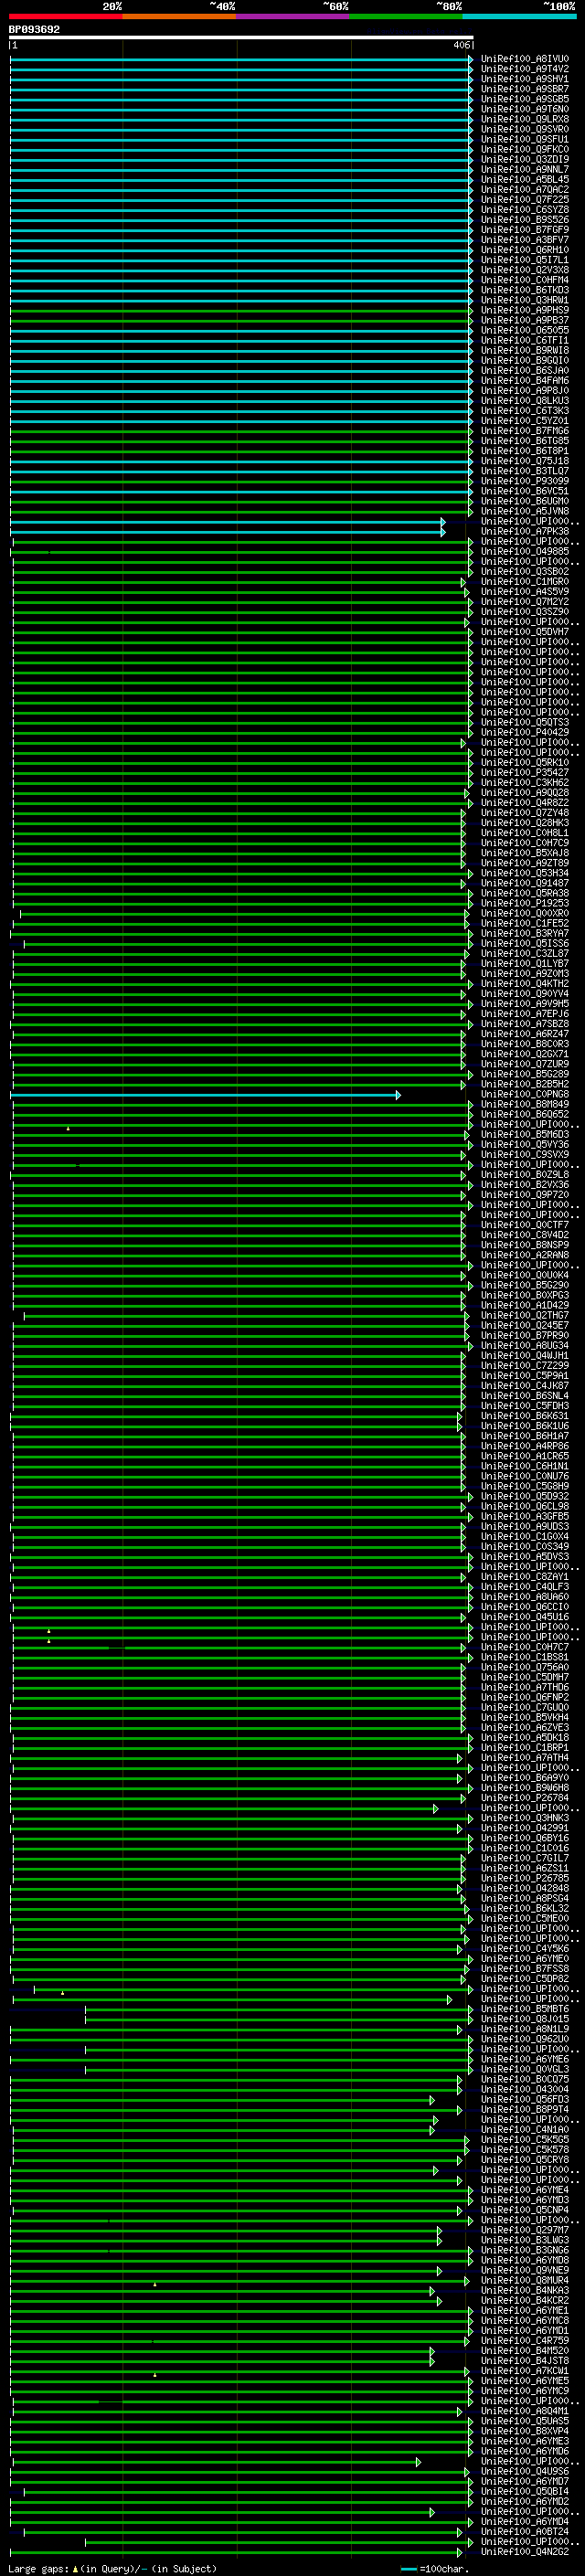Select label UniRef100_Q245E7
This screenshot has width=585, height=2576.
[525, 1326]
